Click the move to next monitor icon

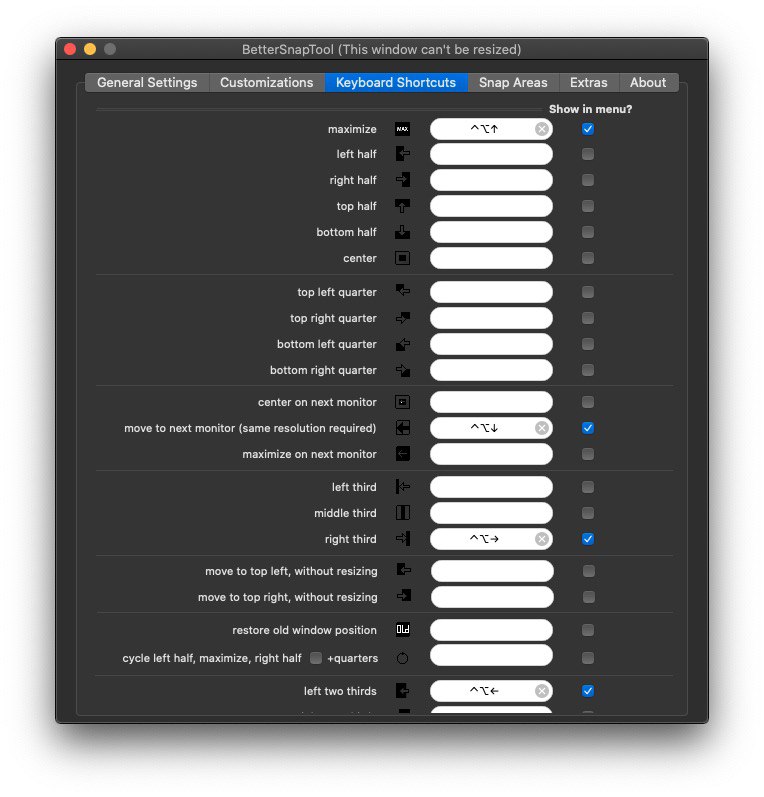tap(403, 428)
